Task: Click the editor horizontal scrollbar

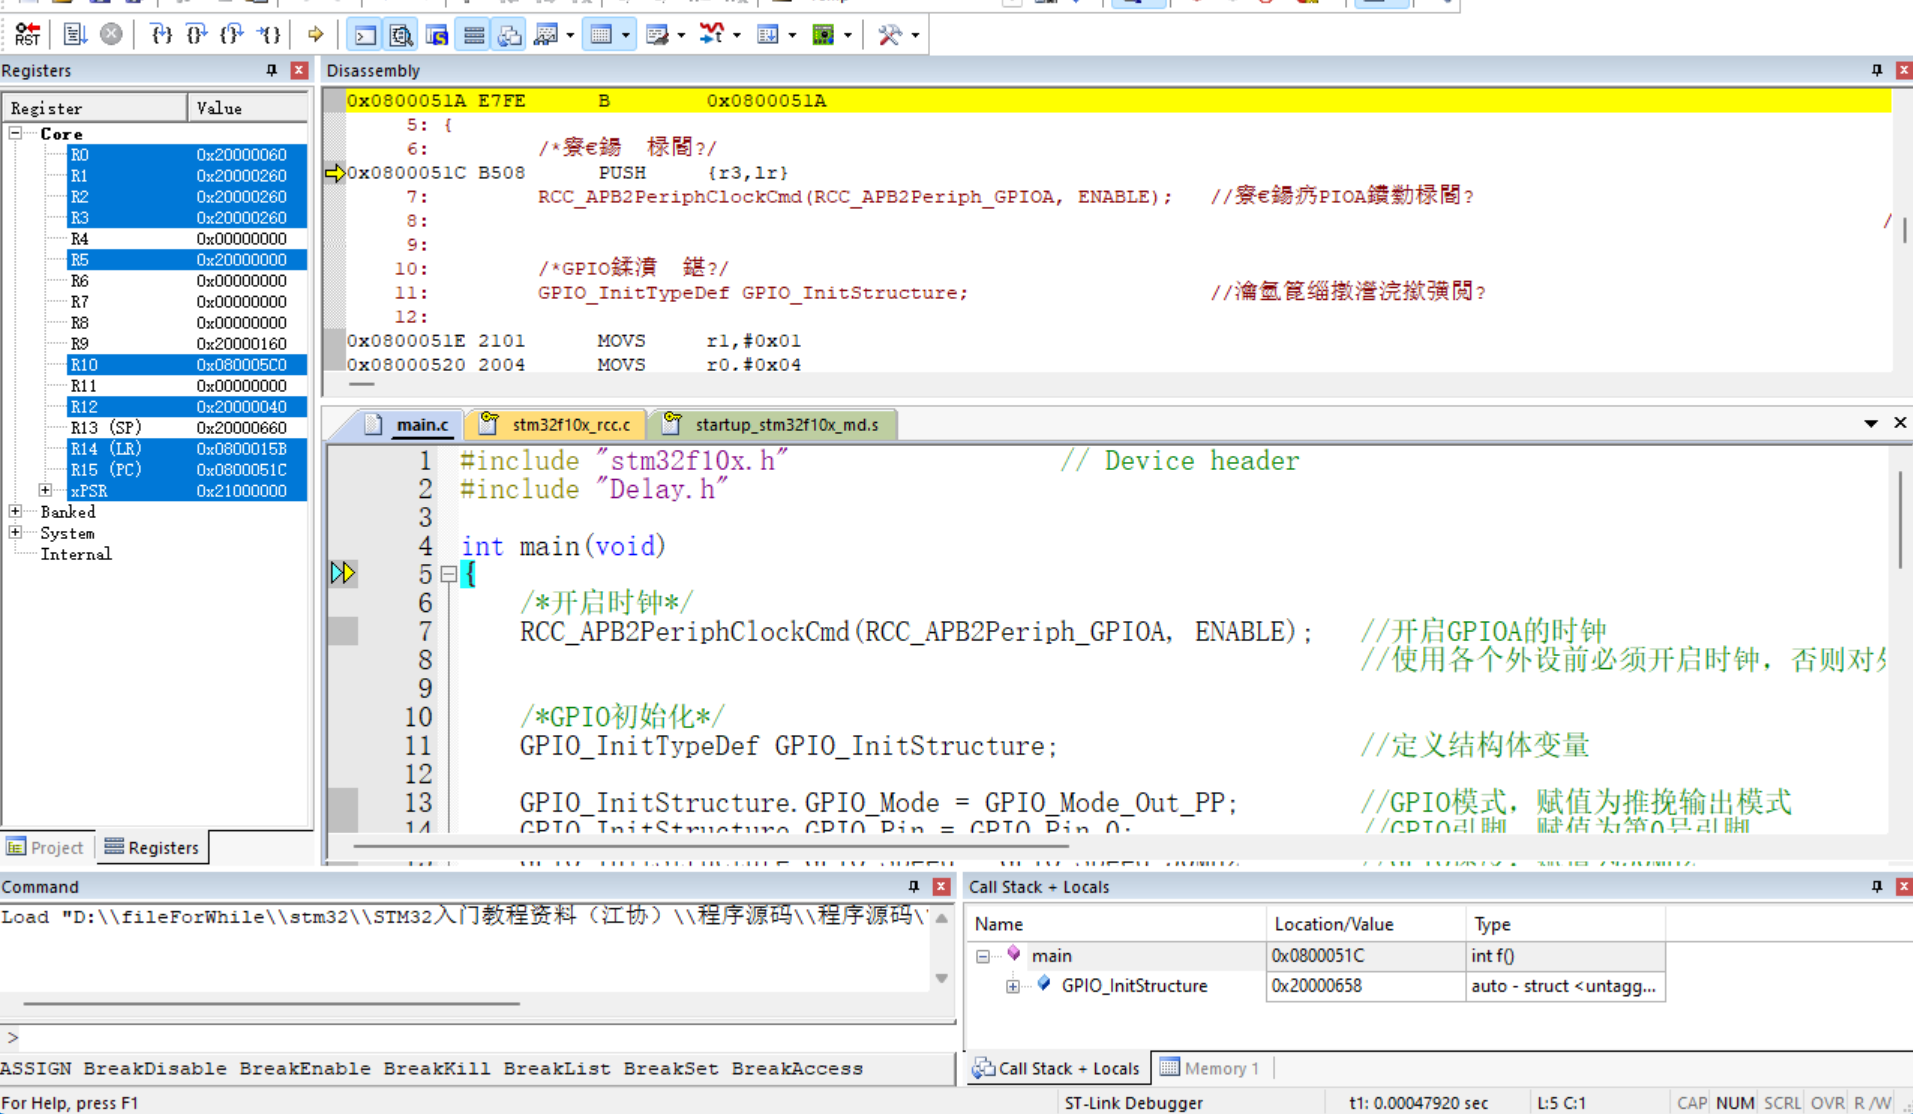Action: [711, 846]
